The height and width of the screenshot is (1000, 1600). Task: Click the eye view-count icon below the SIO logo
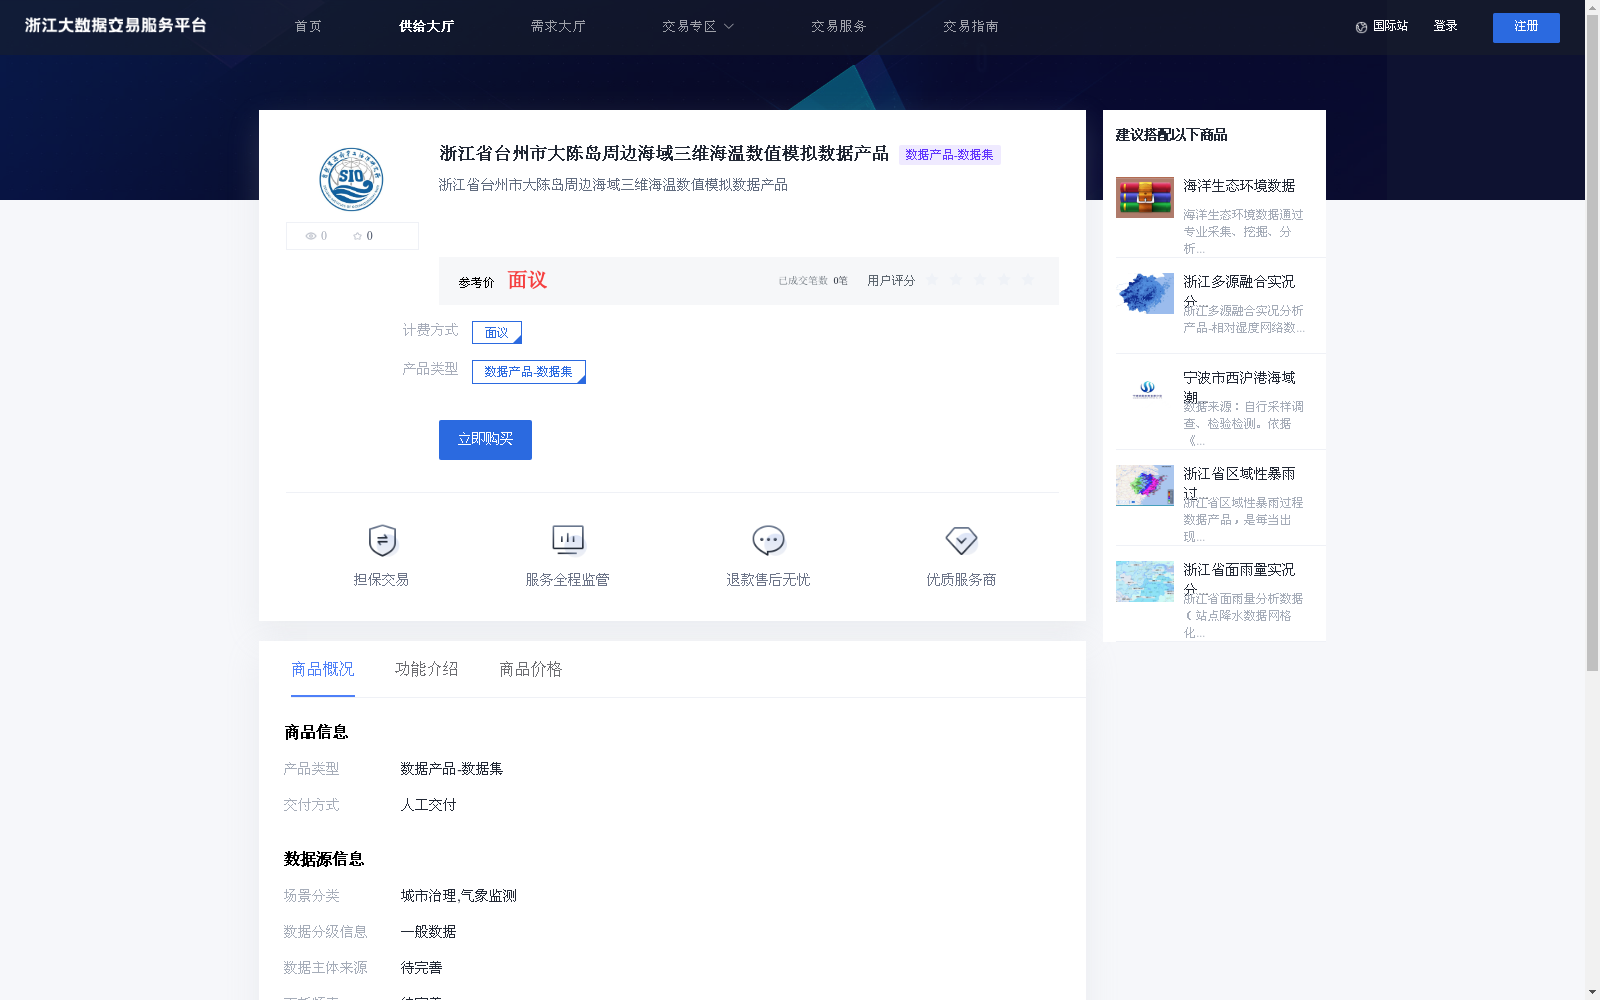[x=312, y=236]
